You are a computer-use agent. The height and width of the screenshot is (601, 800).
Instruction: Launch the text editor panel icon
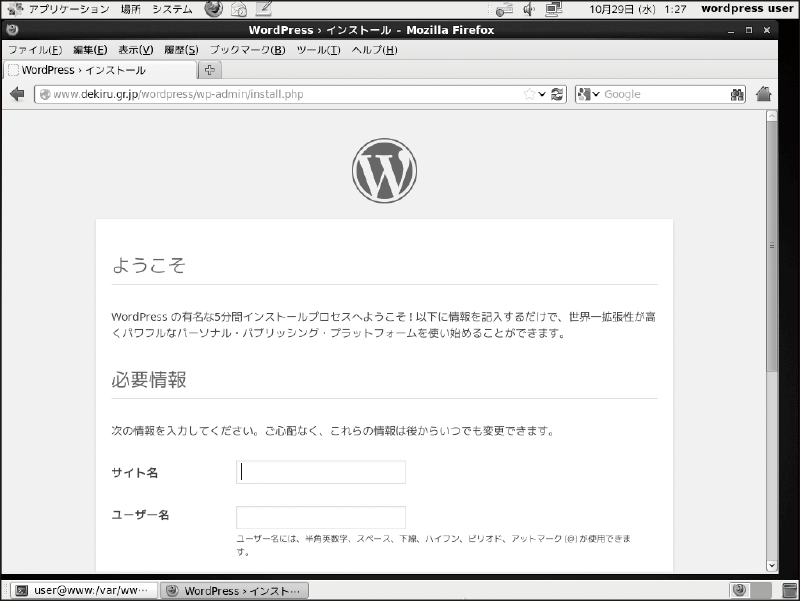264,9
